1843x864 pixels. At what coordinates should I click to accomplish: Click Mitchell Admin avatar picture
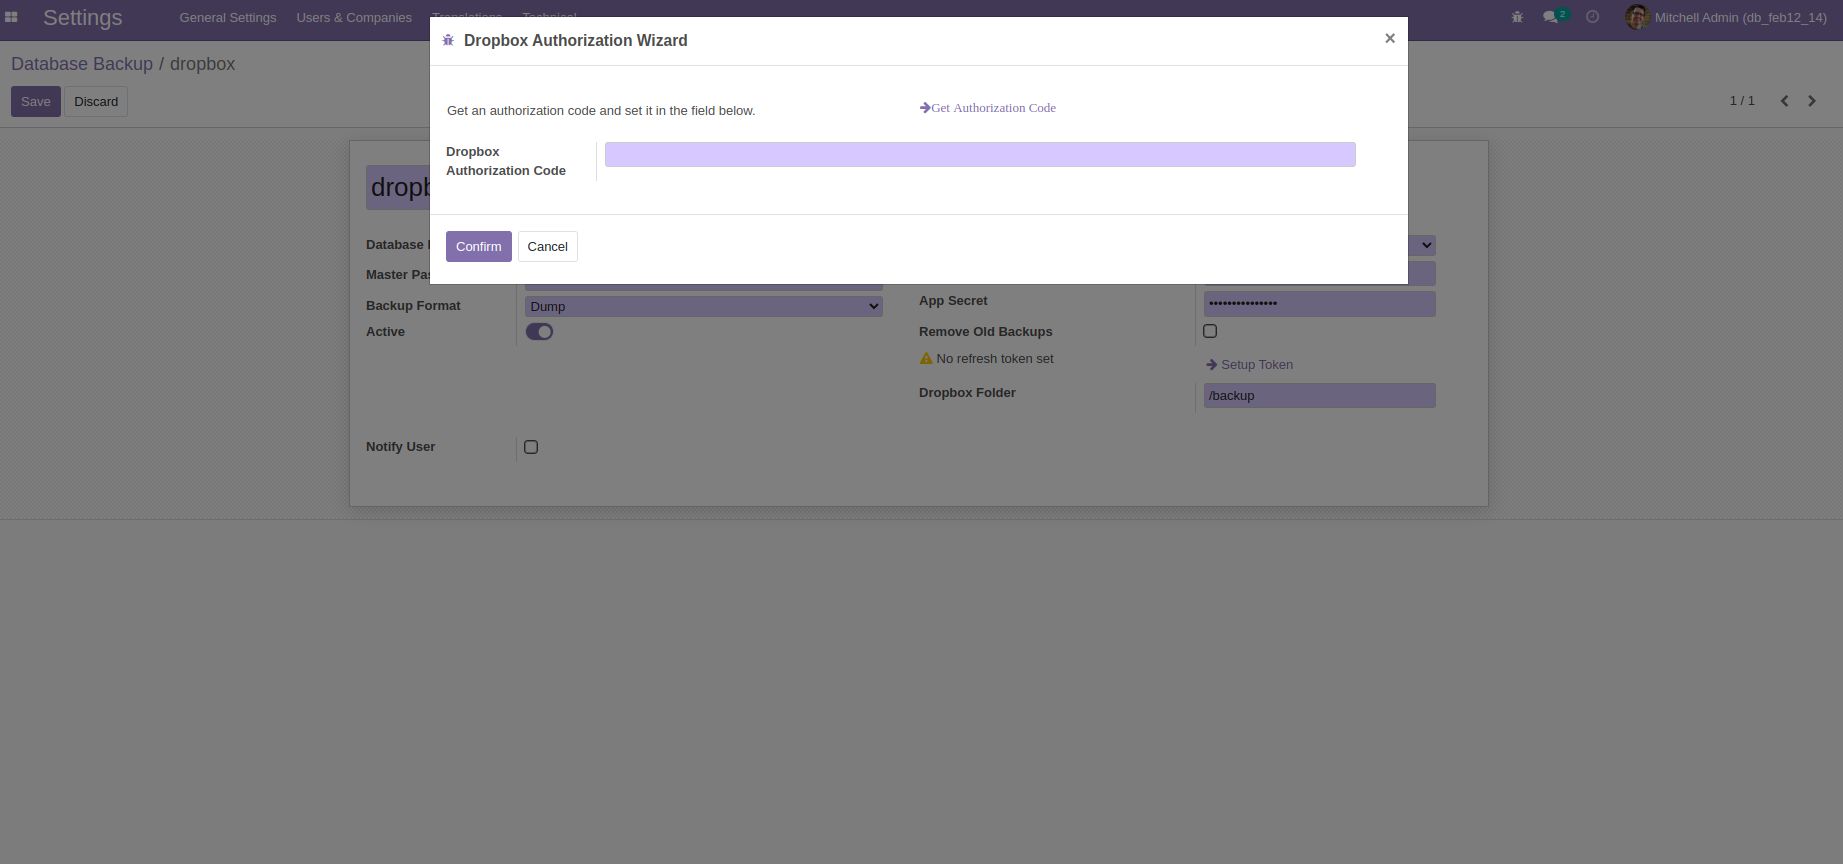point(1637,17)
